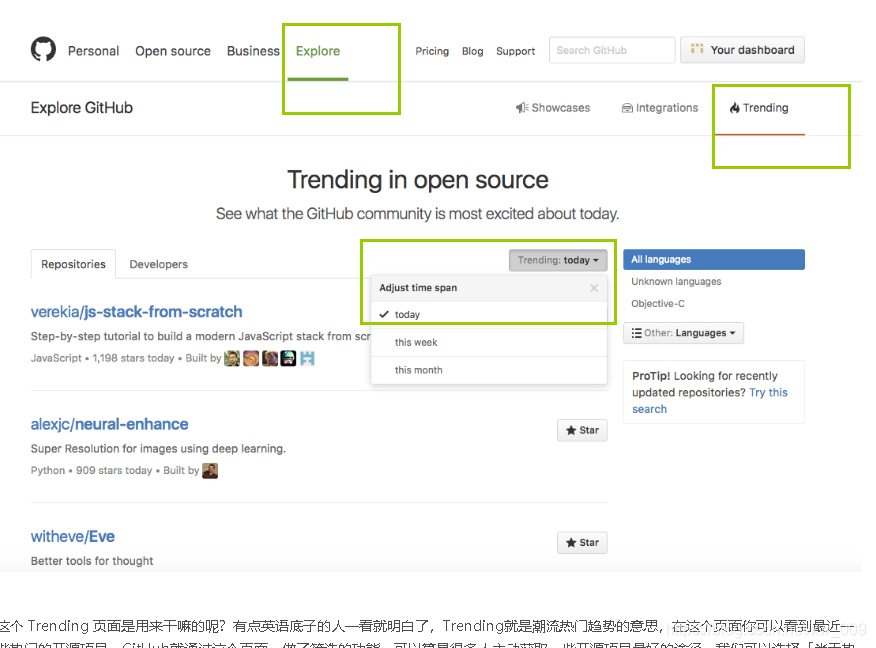Select the Repositories tab
This screenshot has width=876, height=648.
coord(73,264)
